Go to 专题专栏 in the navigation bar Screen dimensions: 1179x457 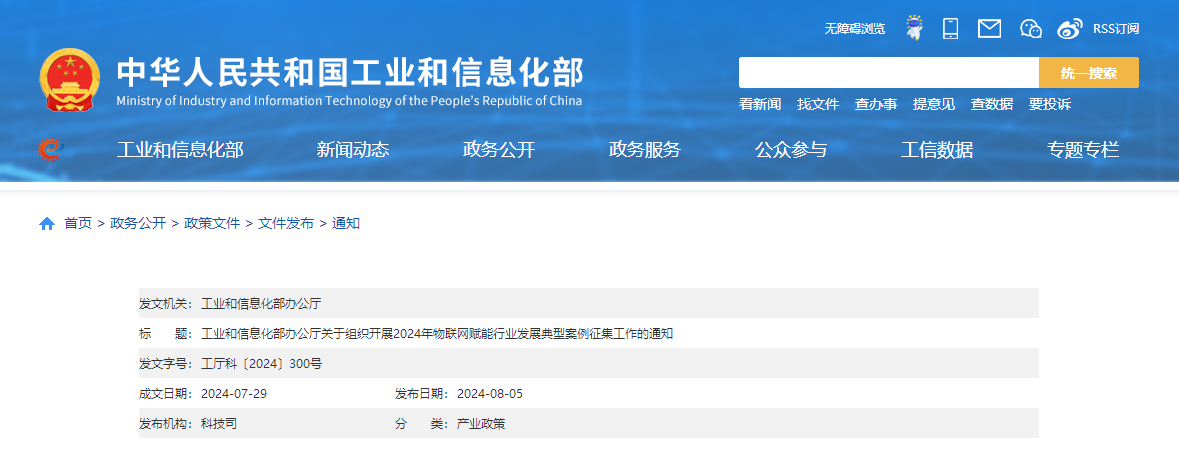[x=1083, y=150]
